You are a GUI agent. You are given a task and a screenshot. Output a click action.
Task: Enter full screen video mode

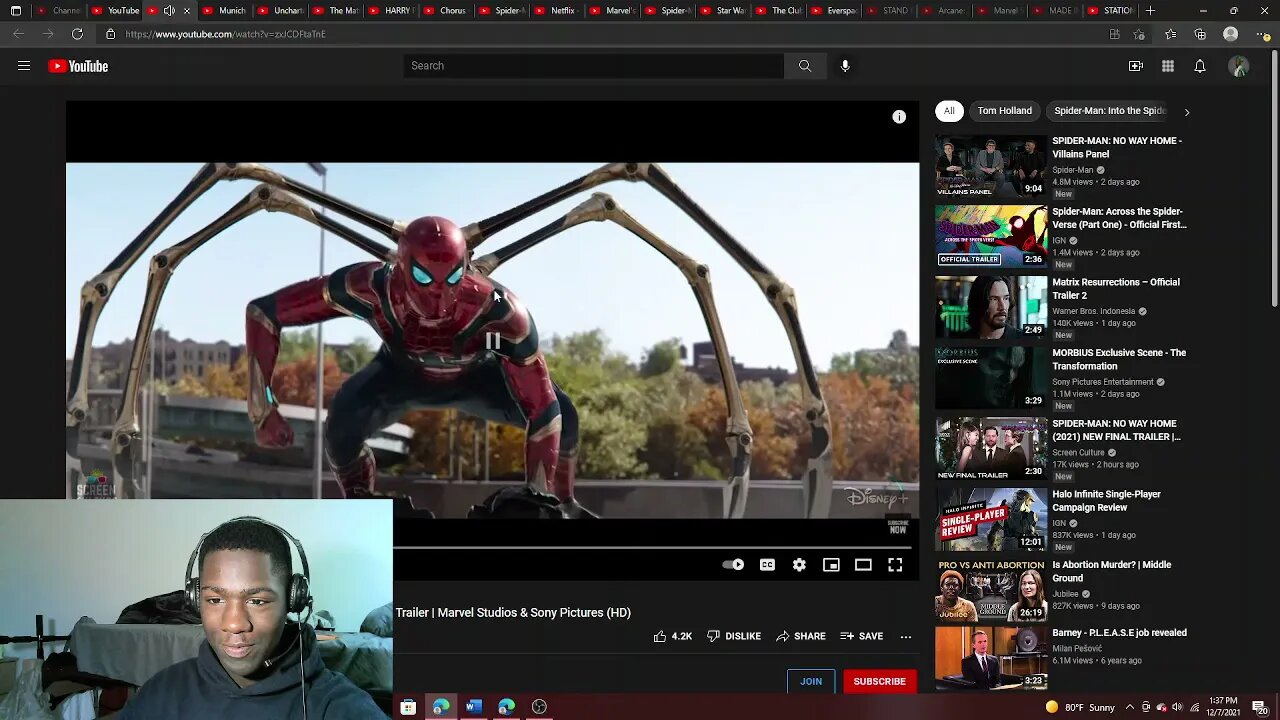coord(895,565)
